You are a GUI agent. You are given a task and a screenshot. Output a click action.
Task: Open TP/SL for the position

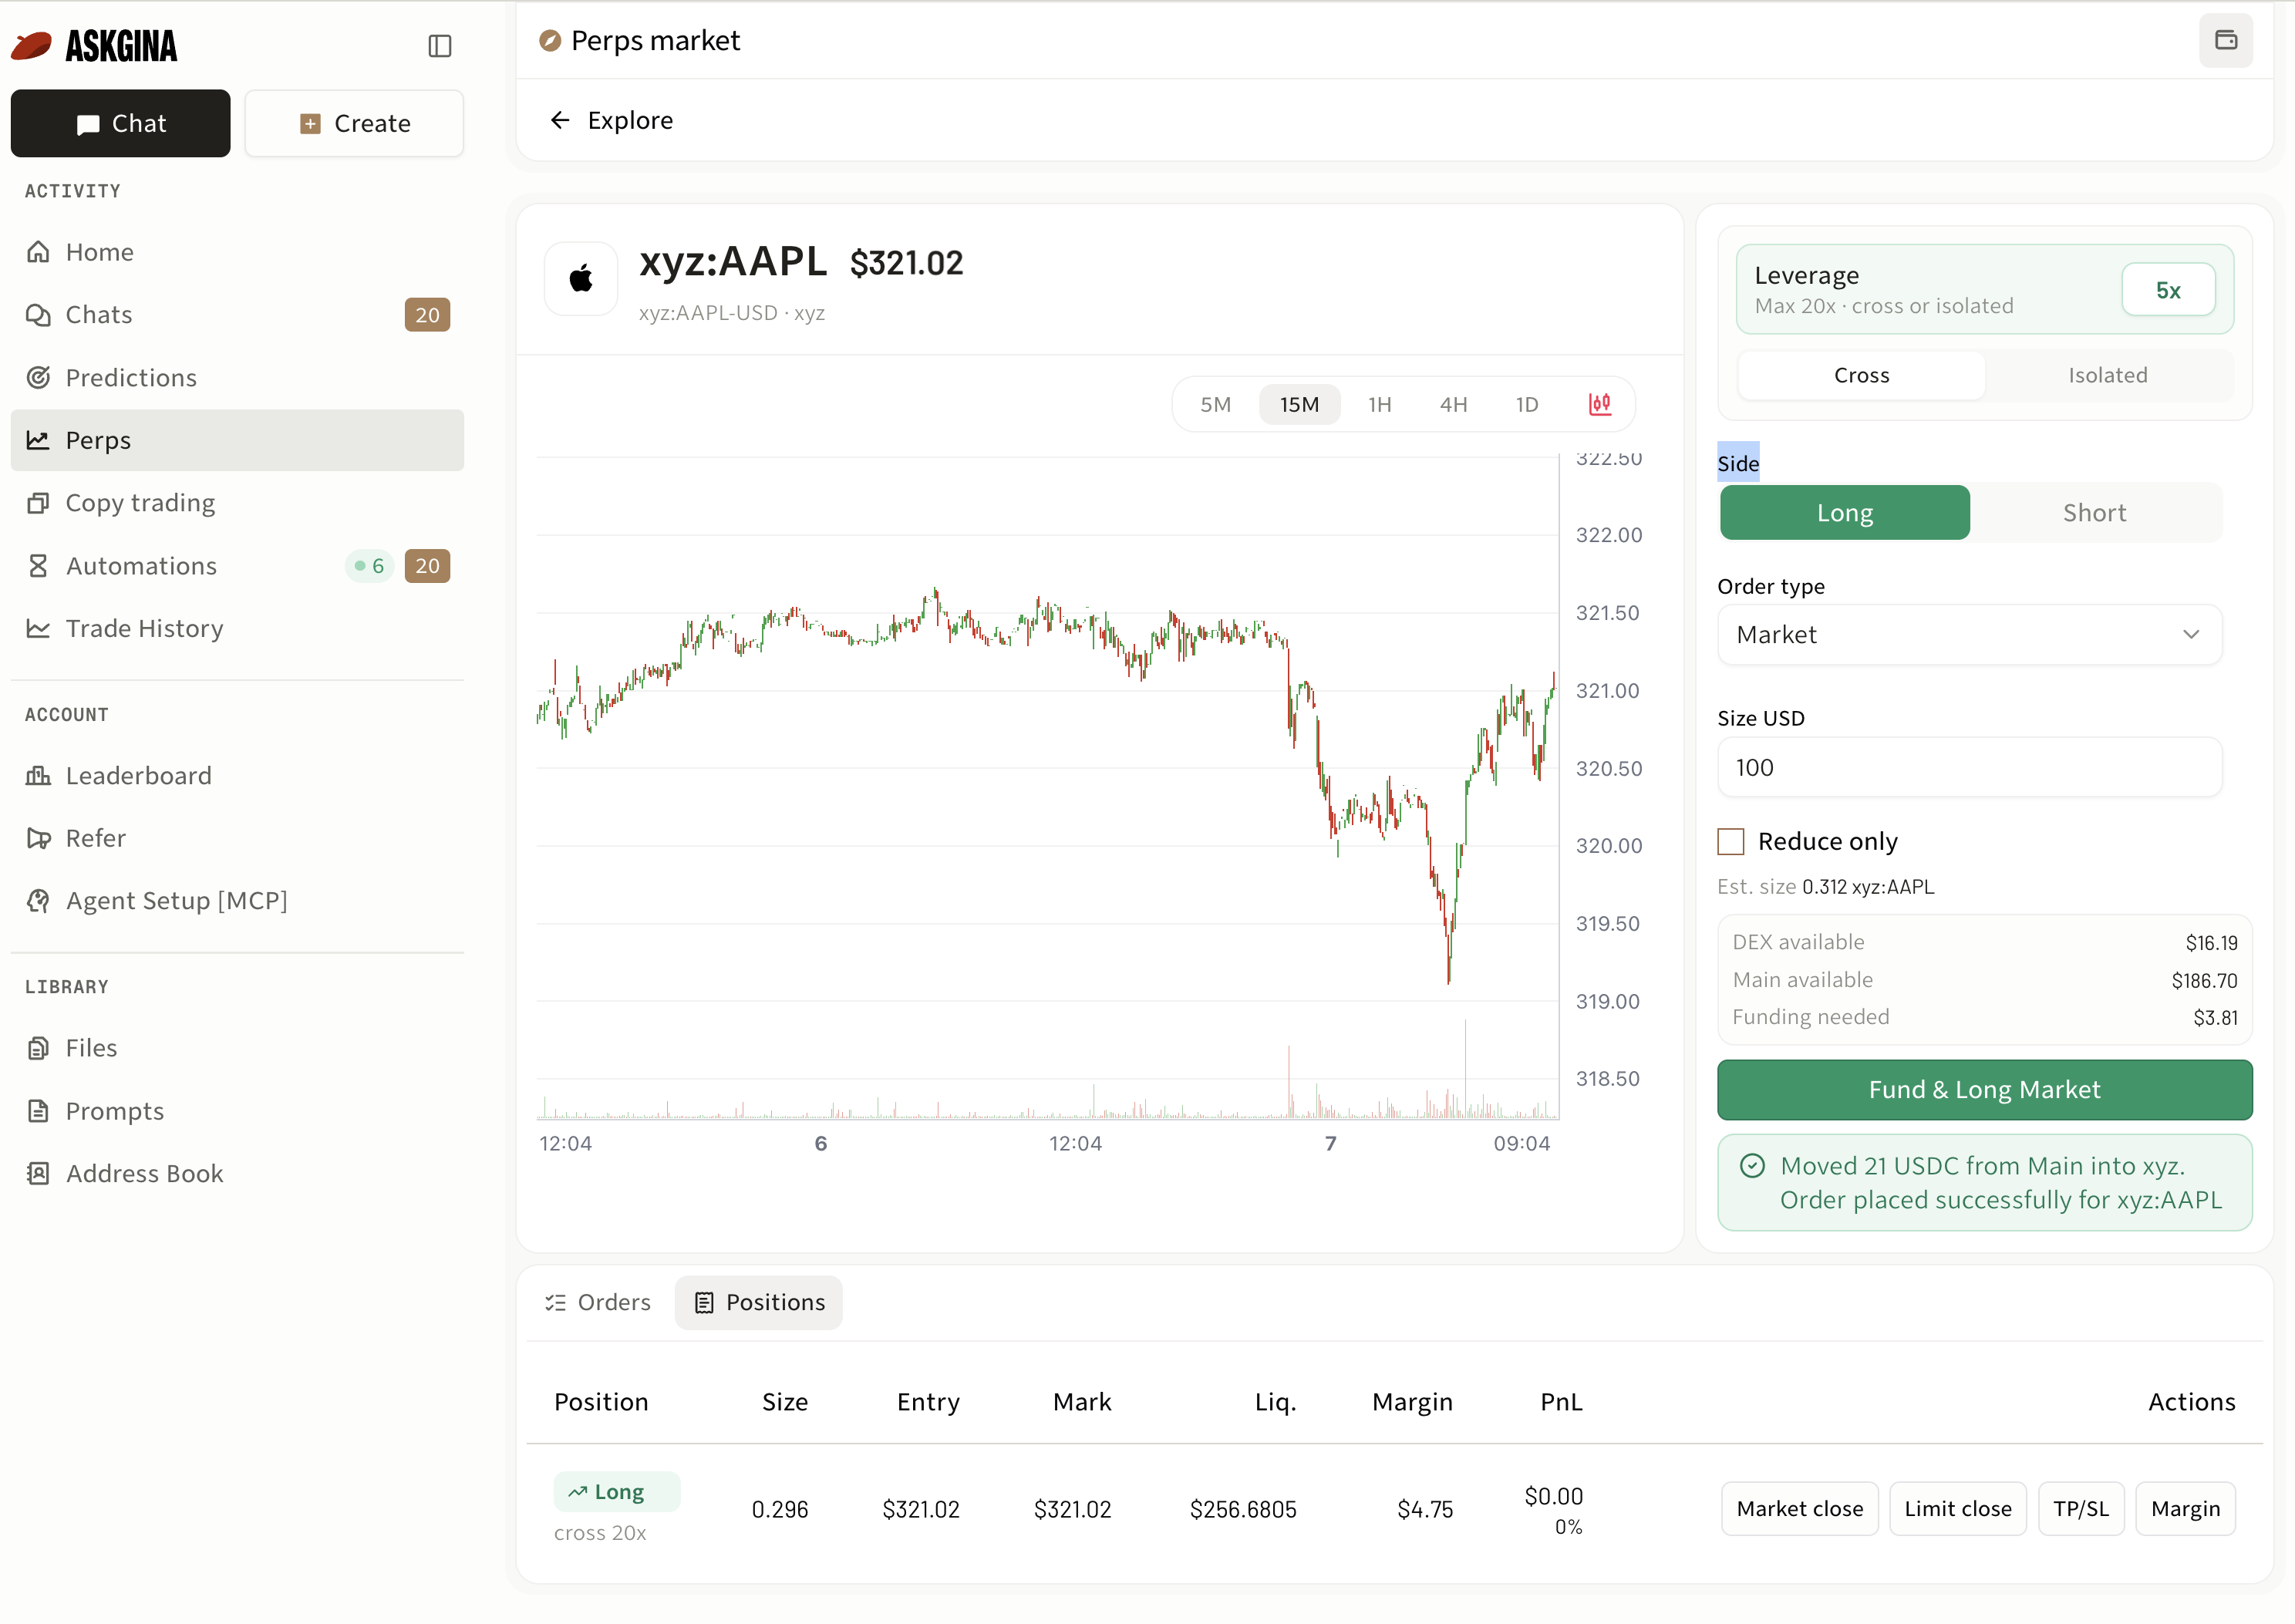(x=2081, y=1509)
